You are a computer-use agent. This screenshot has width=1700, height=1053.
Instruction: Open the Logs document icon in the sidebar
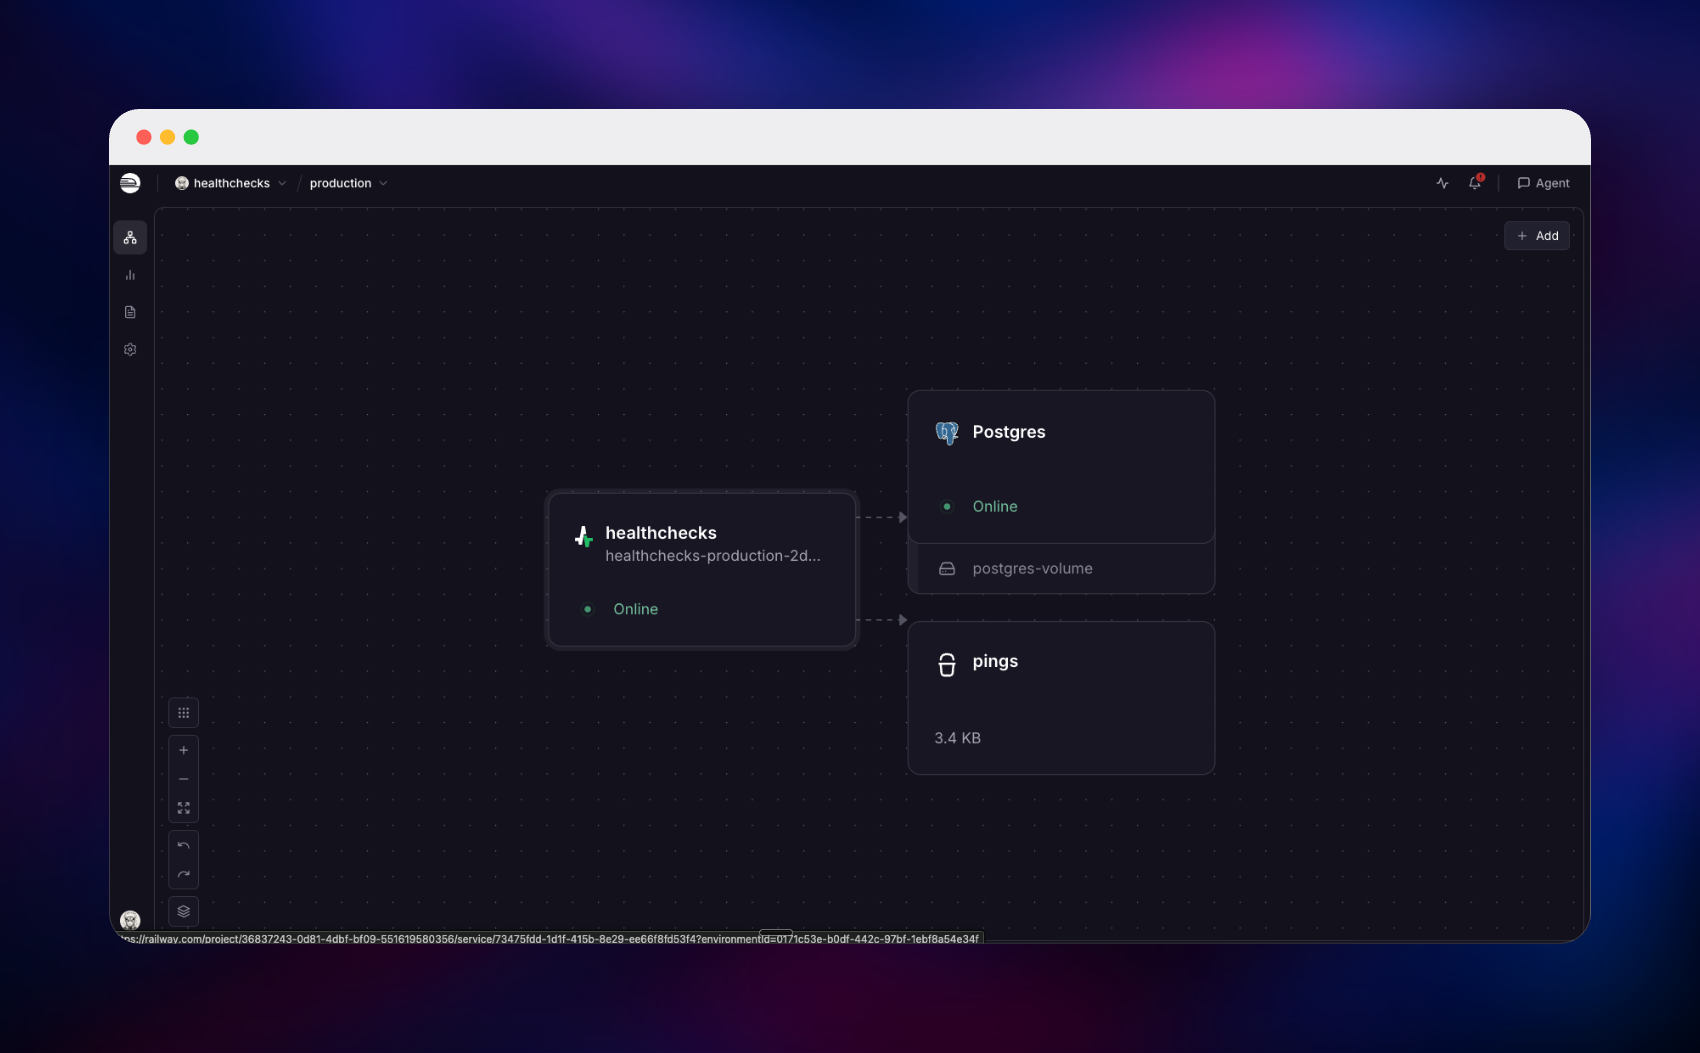(x=130, y=312)
